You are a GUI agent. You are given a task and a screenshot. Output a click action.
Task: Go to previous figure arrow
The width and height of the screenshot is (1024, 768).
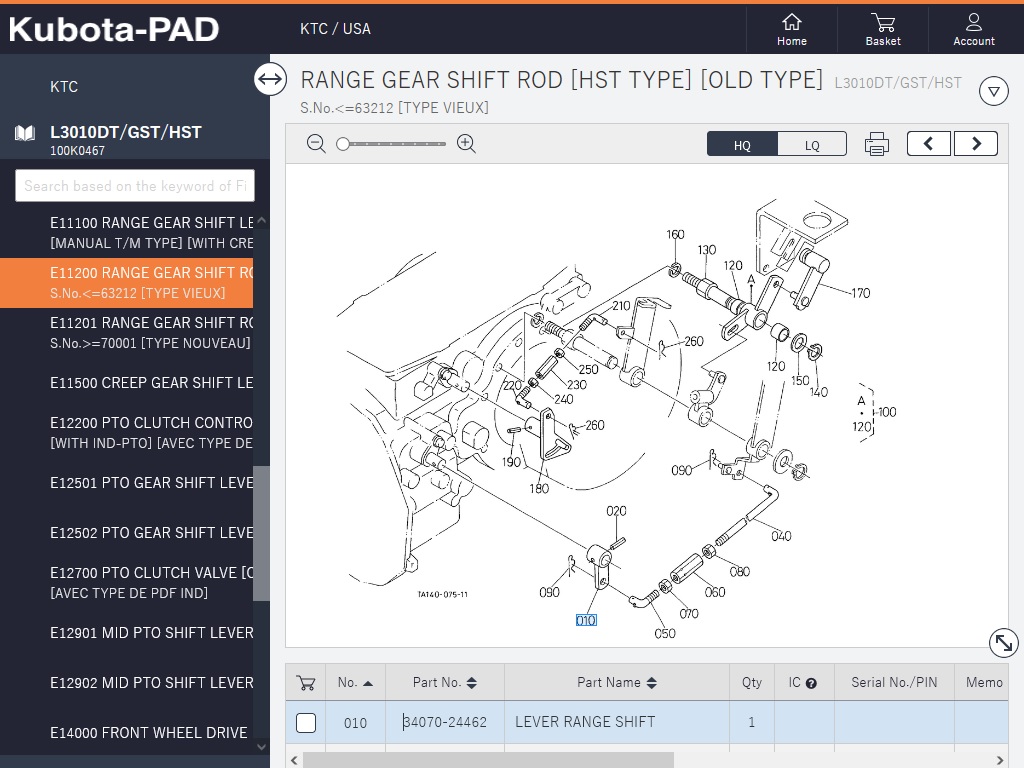[929, 144]
